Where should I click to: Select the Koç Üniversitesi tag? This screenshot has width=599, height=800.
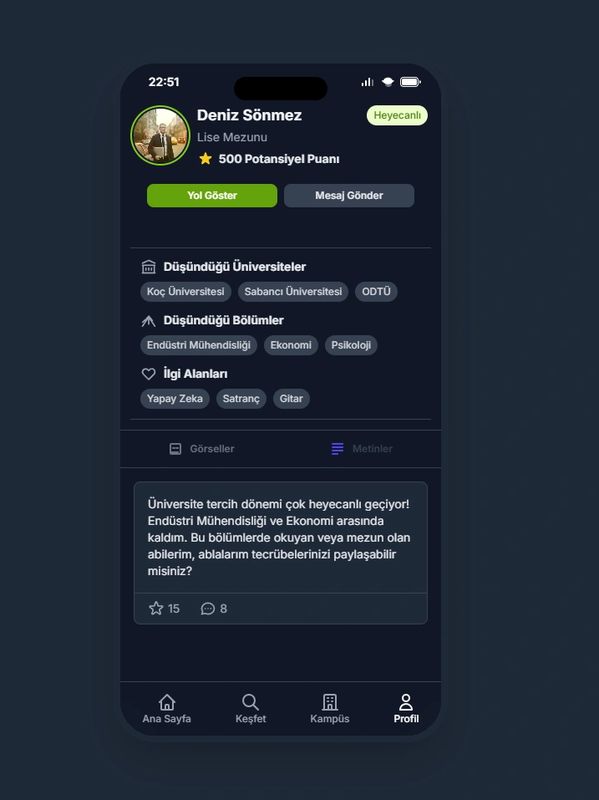tap(186, 291)
